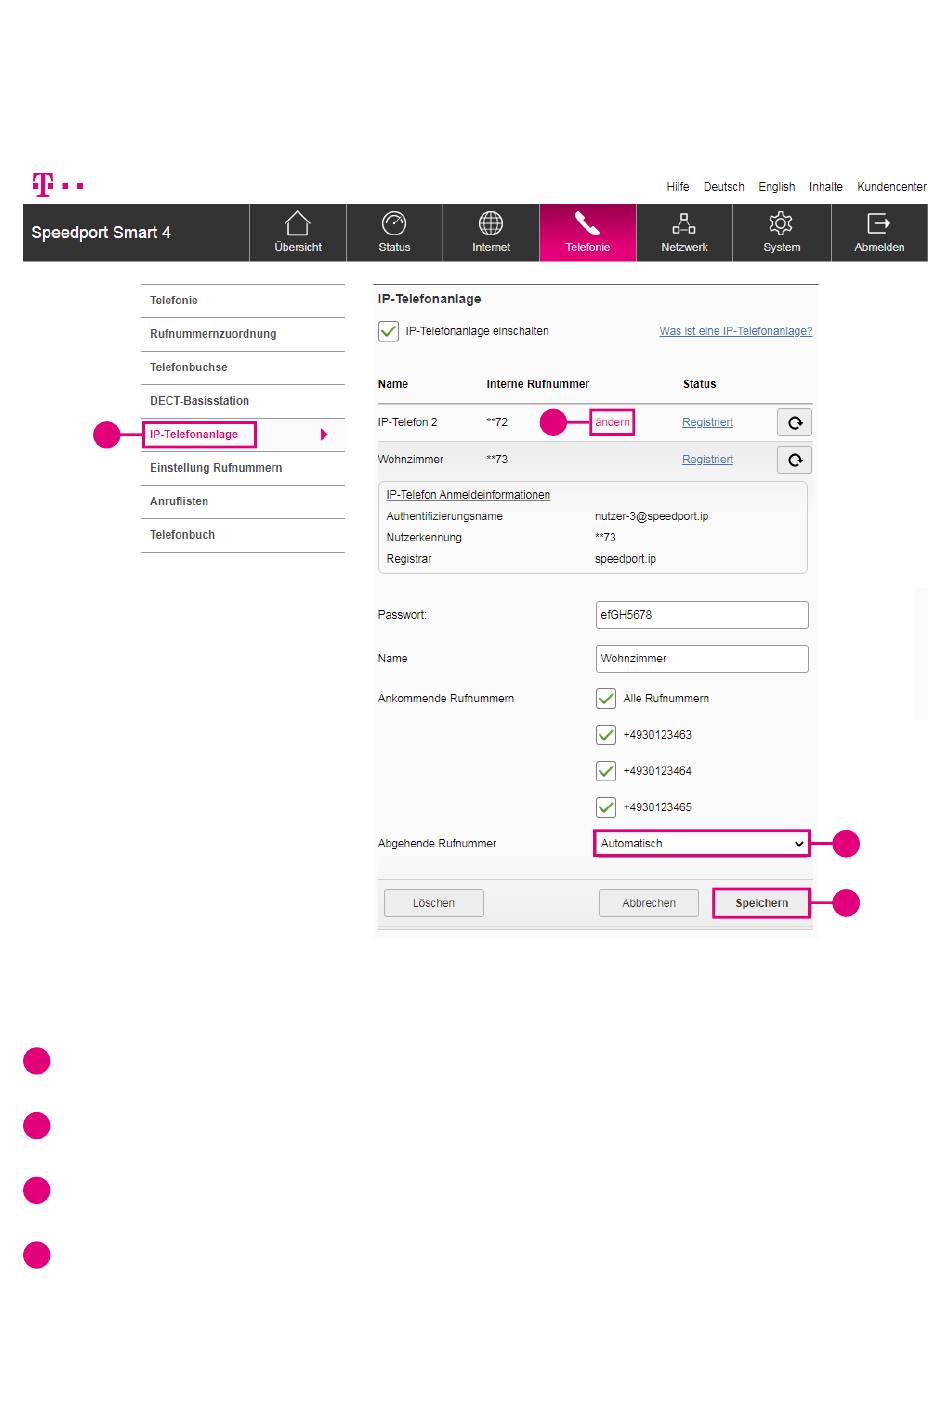The image size is (950, 1425).
Task: Click into the Passwort field
Action: tap(702, 615)
